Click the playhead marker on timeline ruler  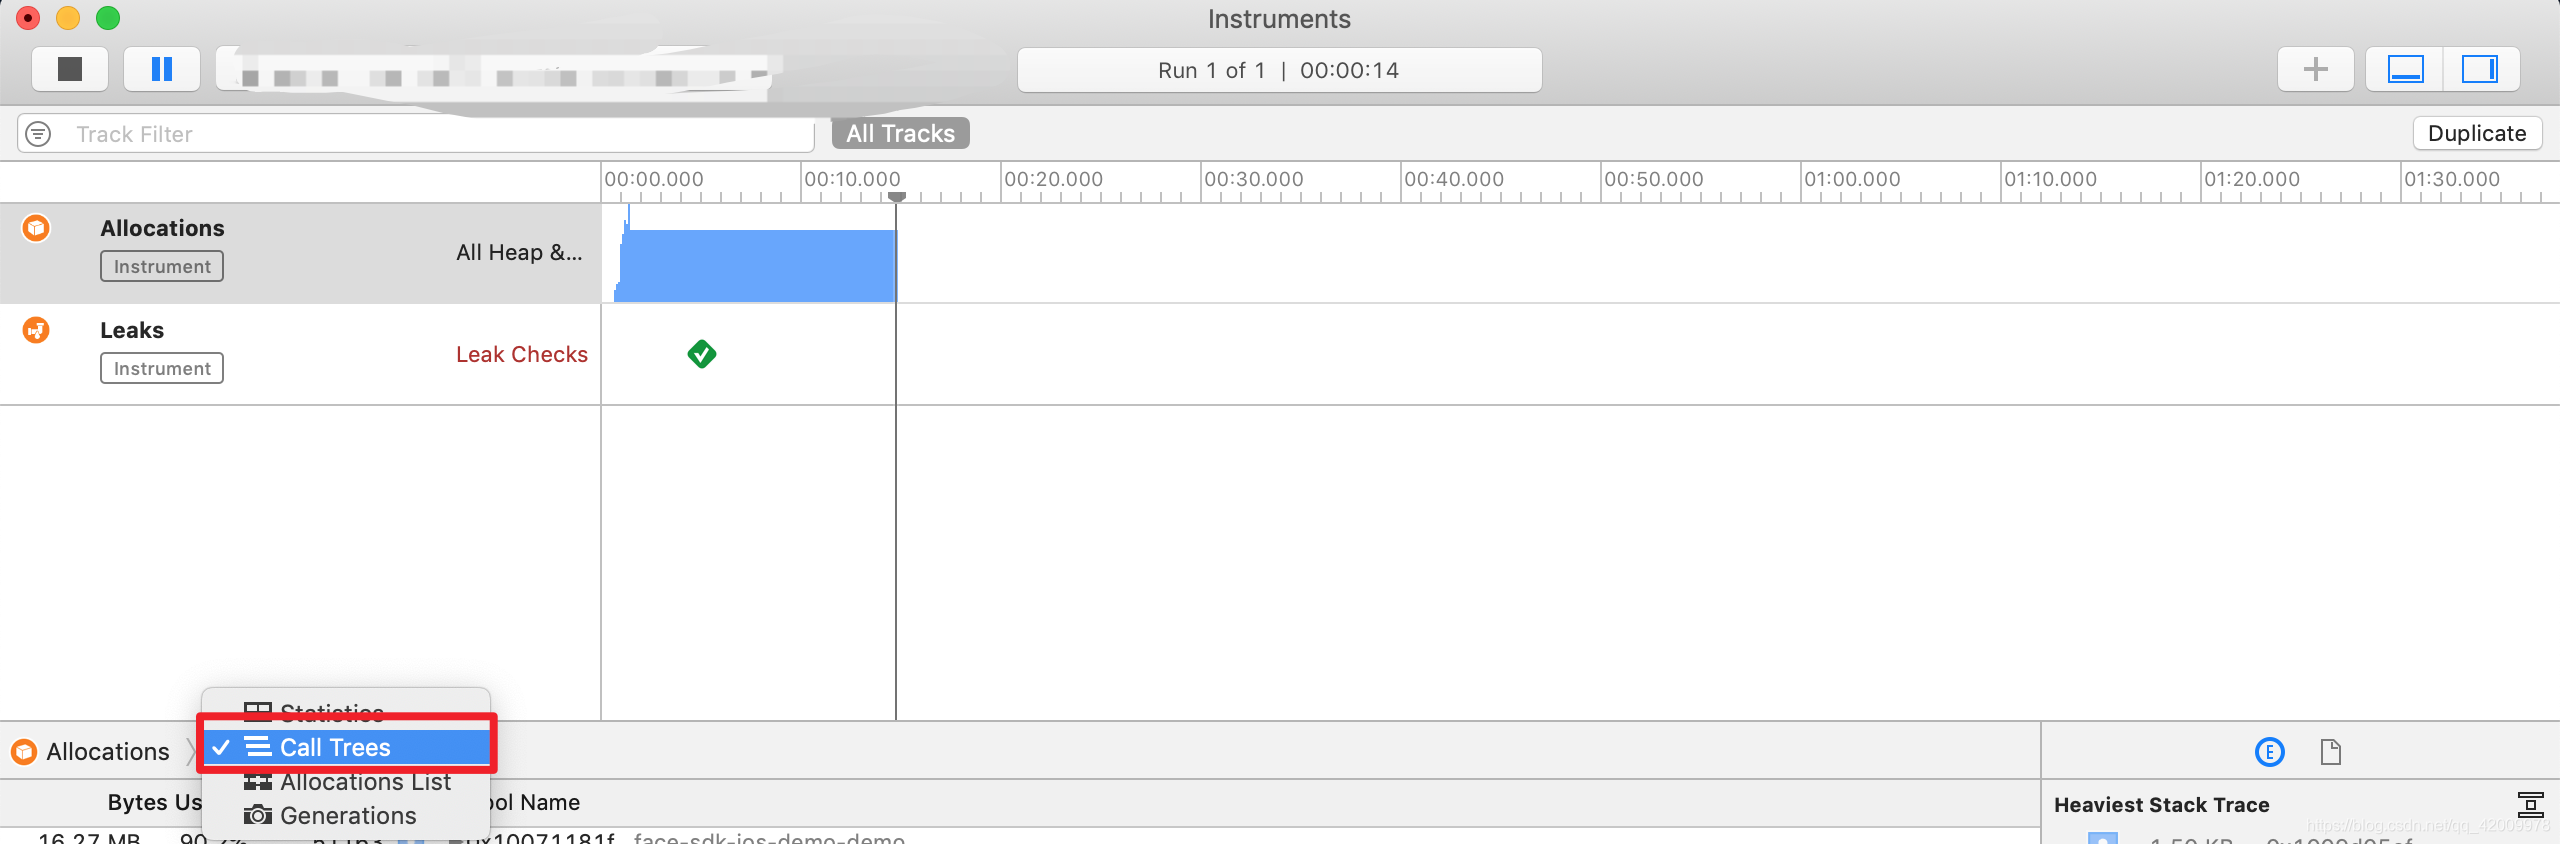(897, 197)
